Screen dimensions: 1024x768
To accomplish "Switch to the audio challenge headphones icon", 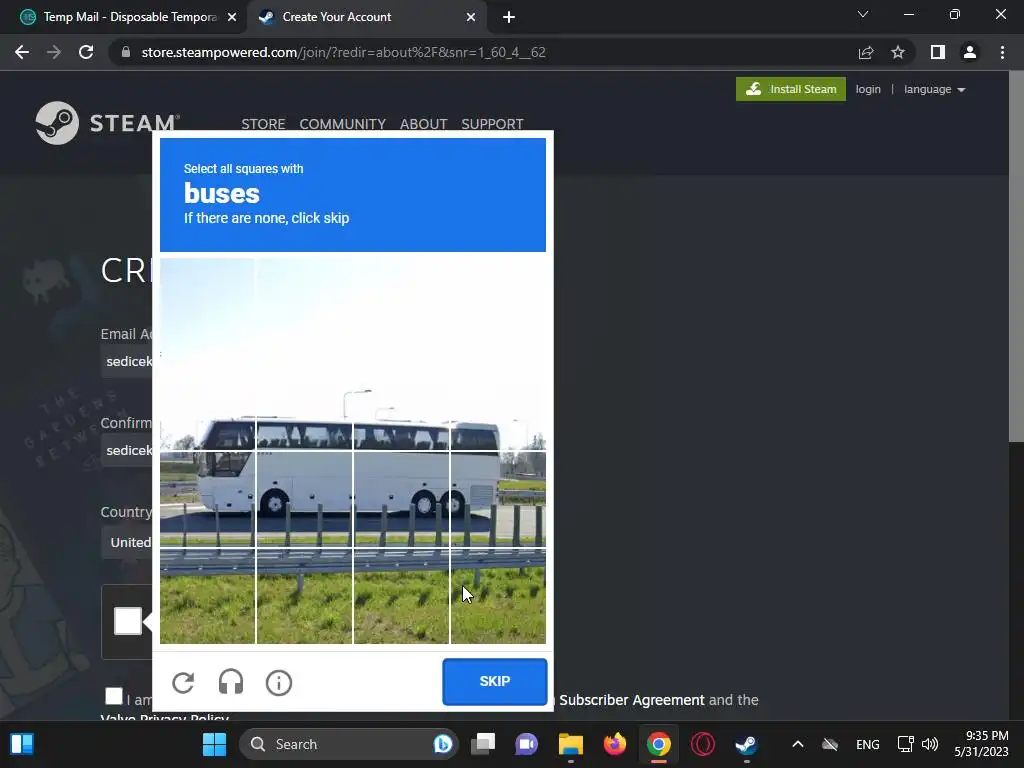I will pyautogui.click(x=231, y=682).
